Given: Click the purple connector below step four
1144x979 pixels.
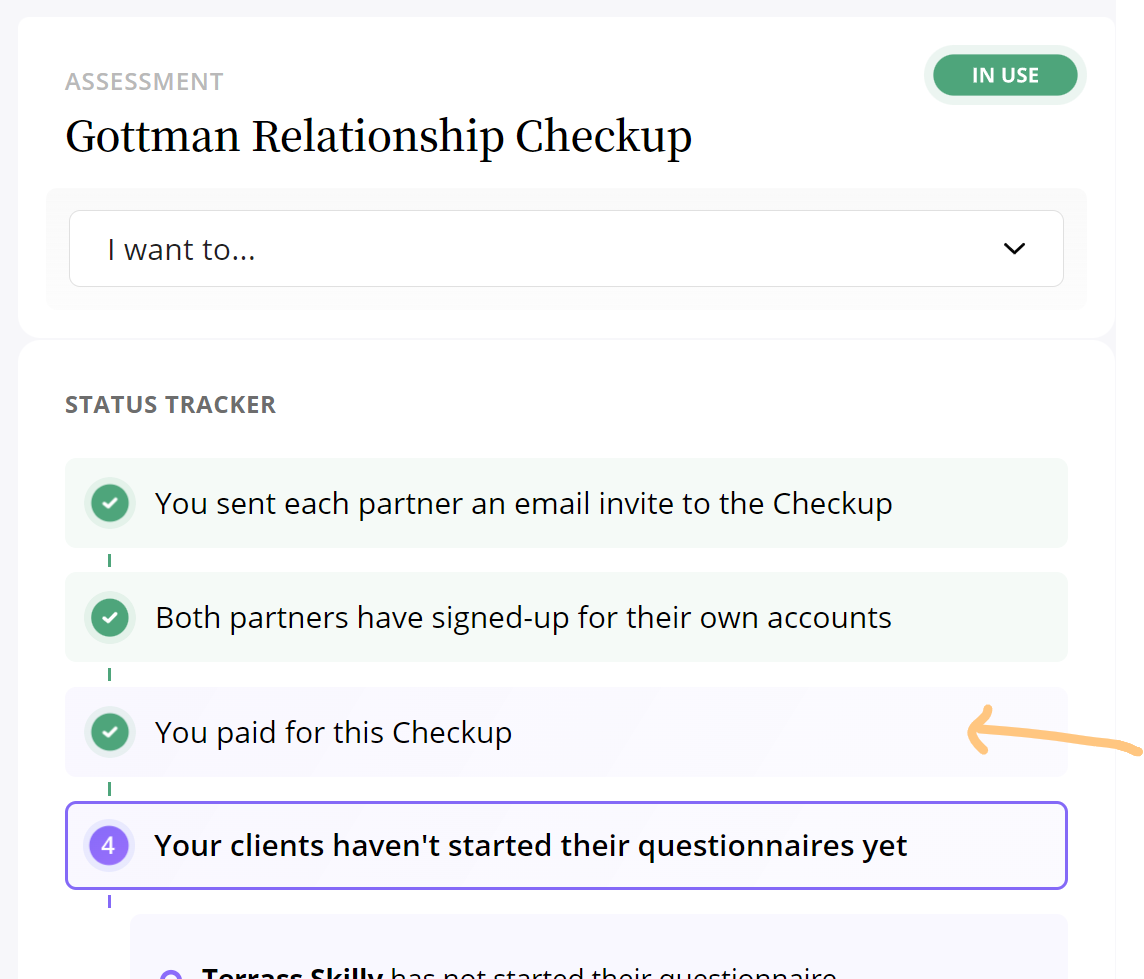Looking at the screenshot, I should pos(109,901).
